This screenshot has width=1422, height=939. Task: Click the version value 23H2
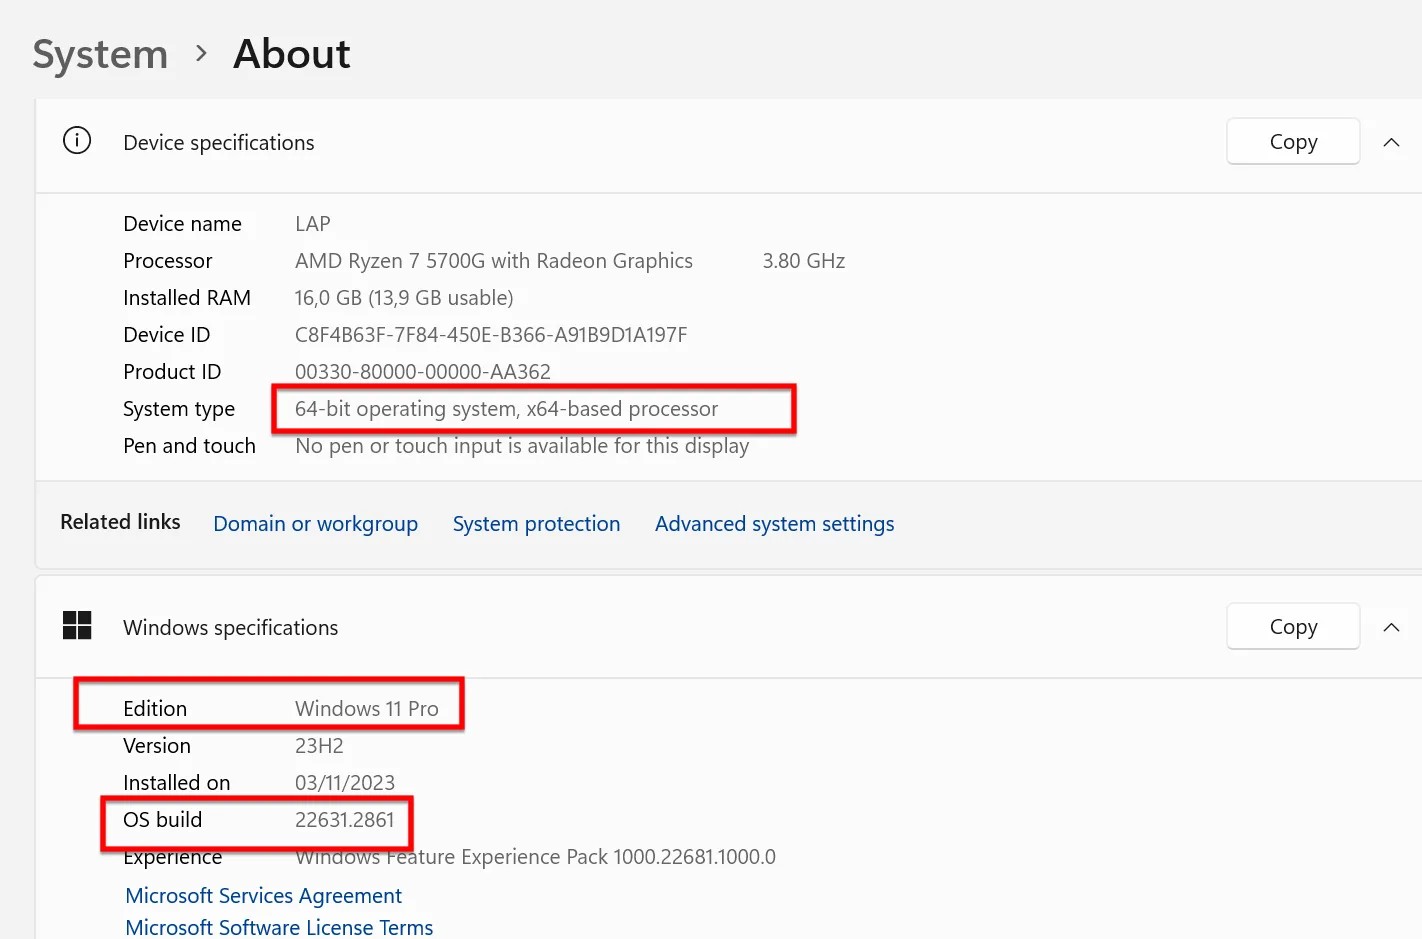click(x=319, y=746)
